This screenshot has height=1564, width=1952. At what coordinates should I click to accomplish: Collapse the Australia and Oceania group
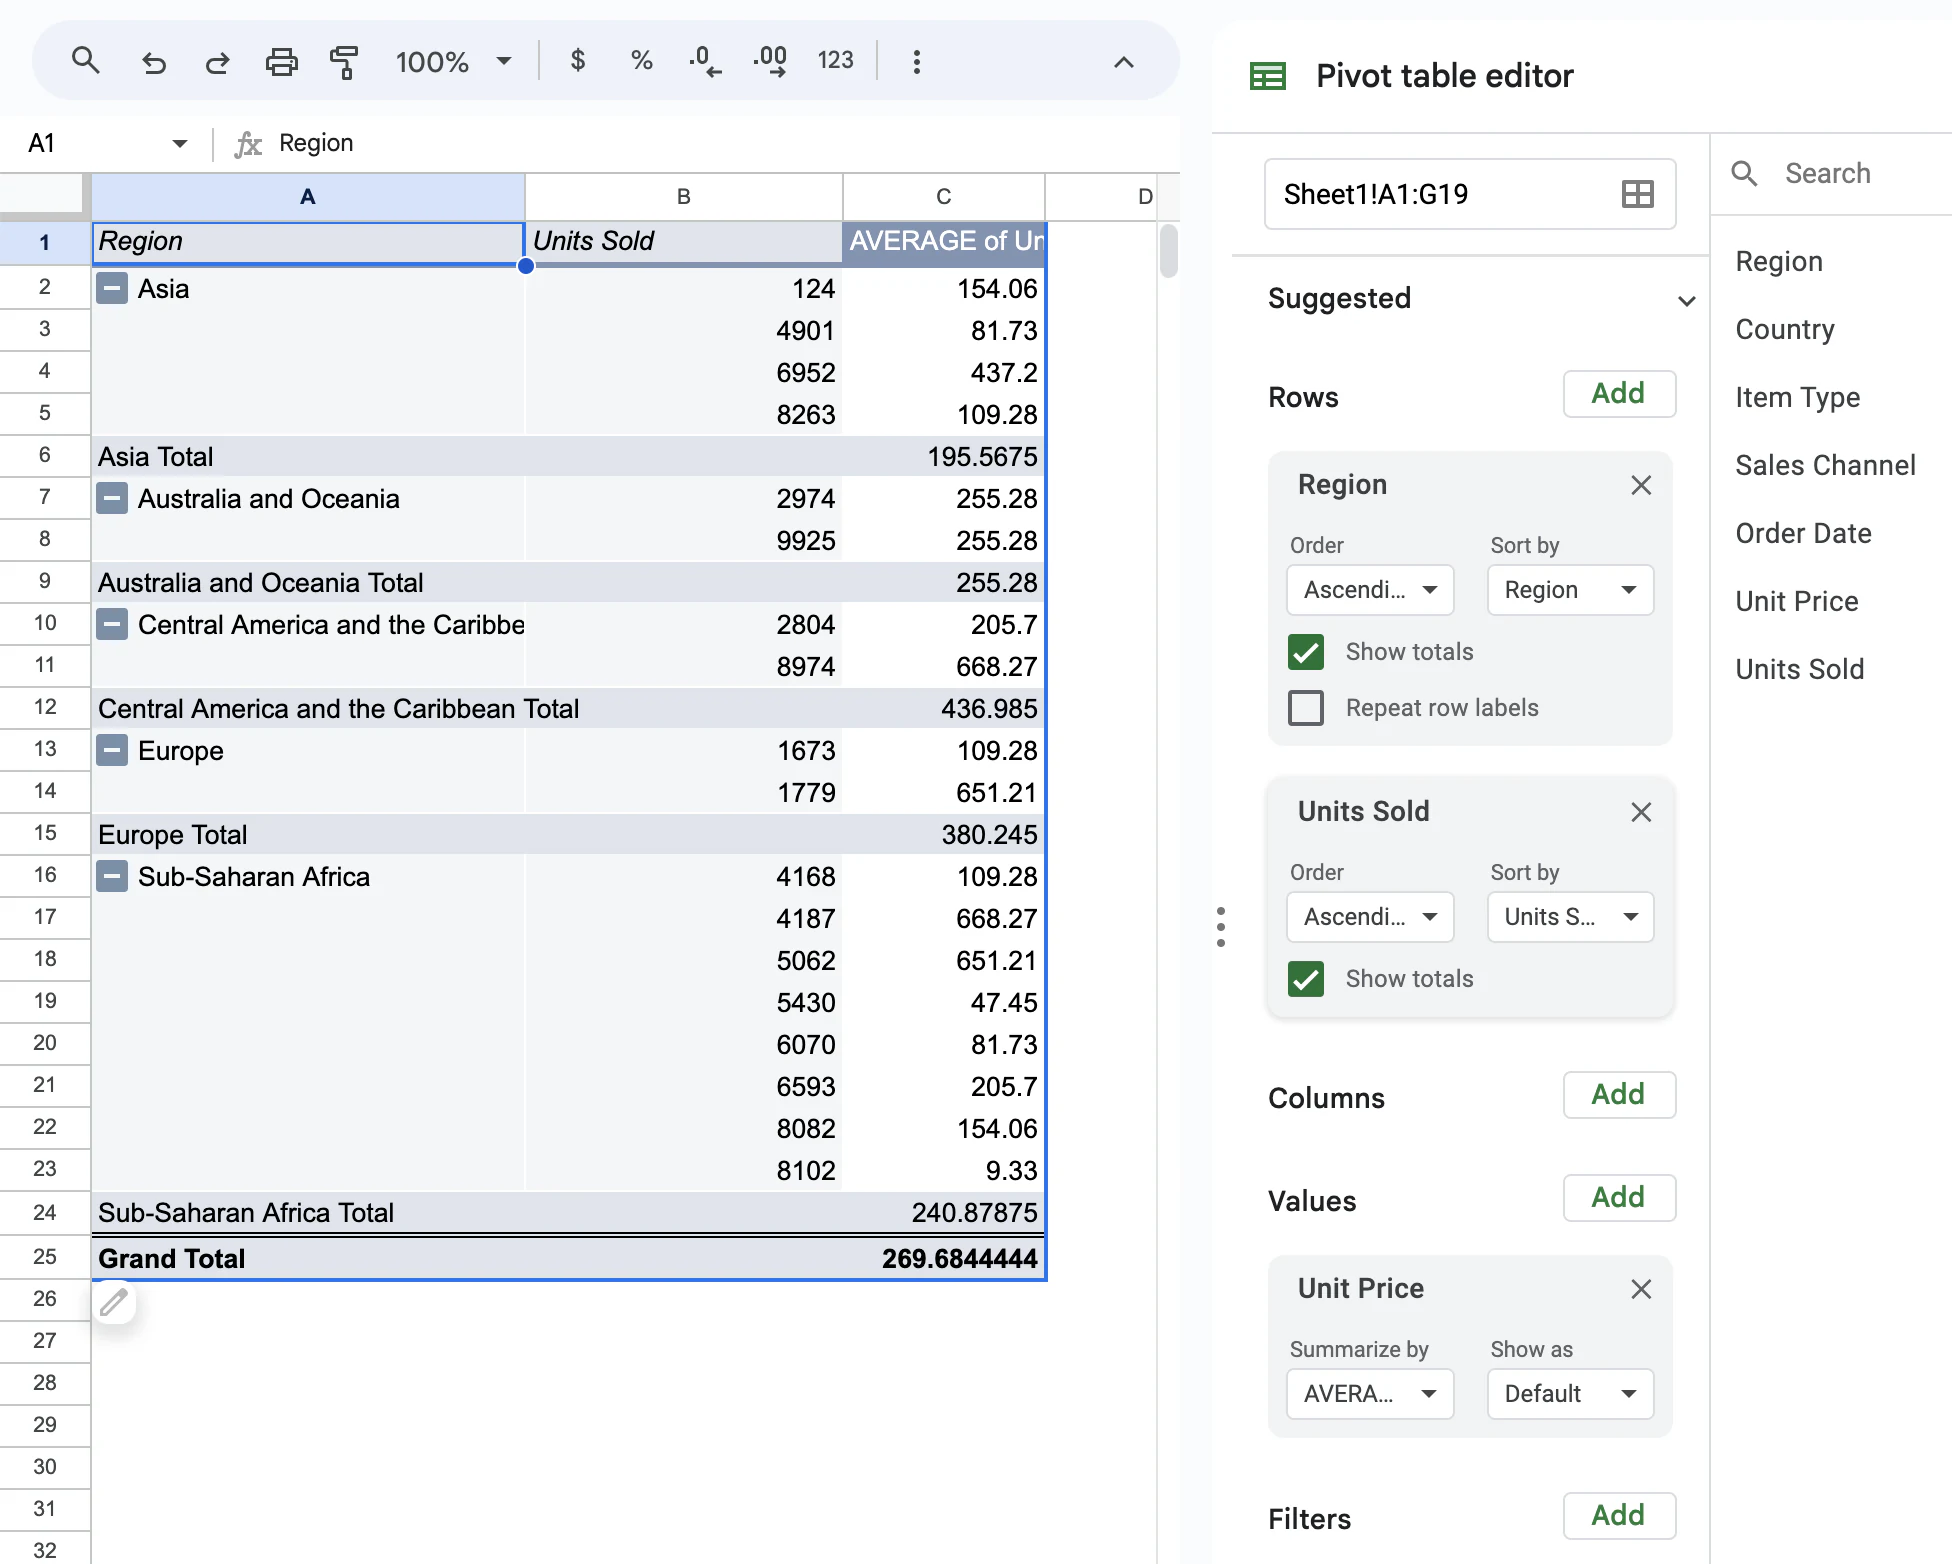tap(112, 499)
